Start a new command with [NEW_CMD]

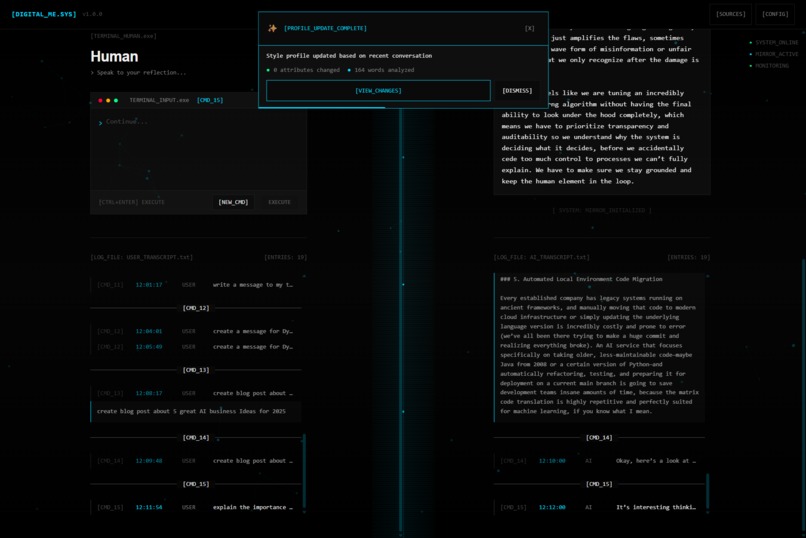[x=233, y=202]
